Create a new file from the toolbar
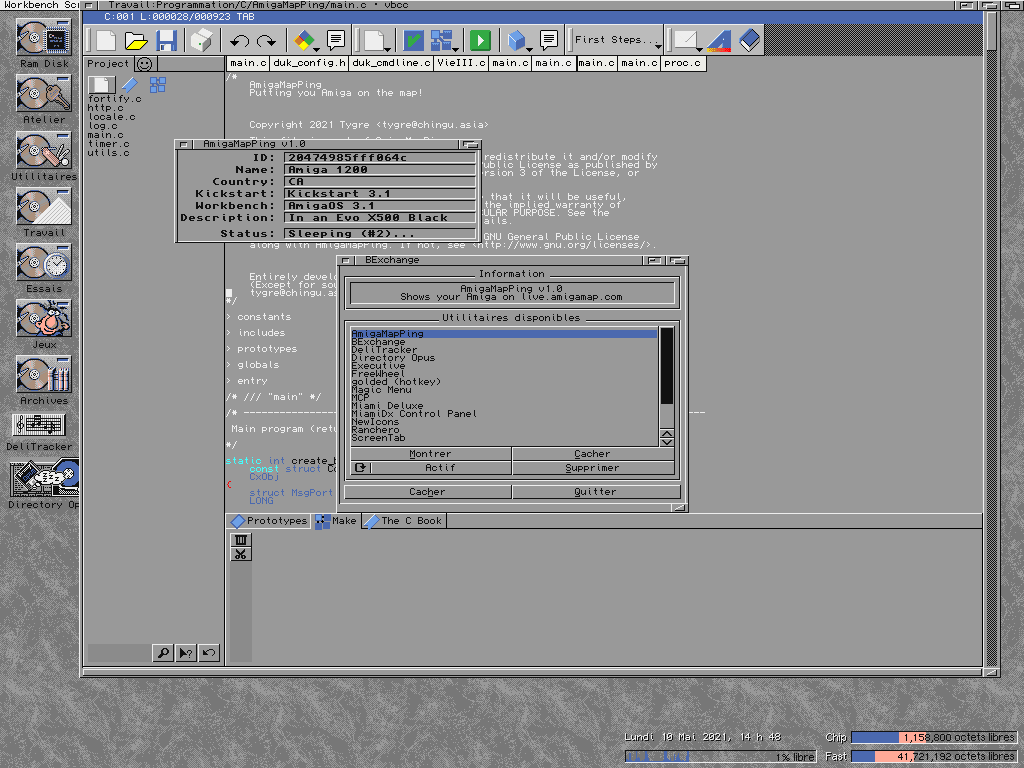 [106, 40]
